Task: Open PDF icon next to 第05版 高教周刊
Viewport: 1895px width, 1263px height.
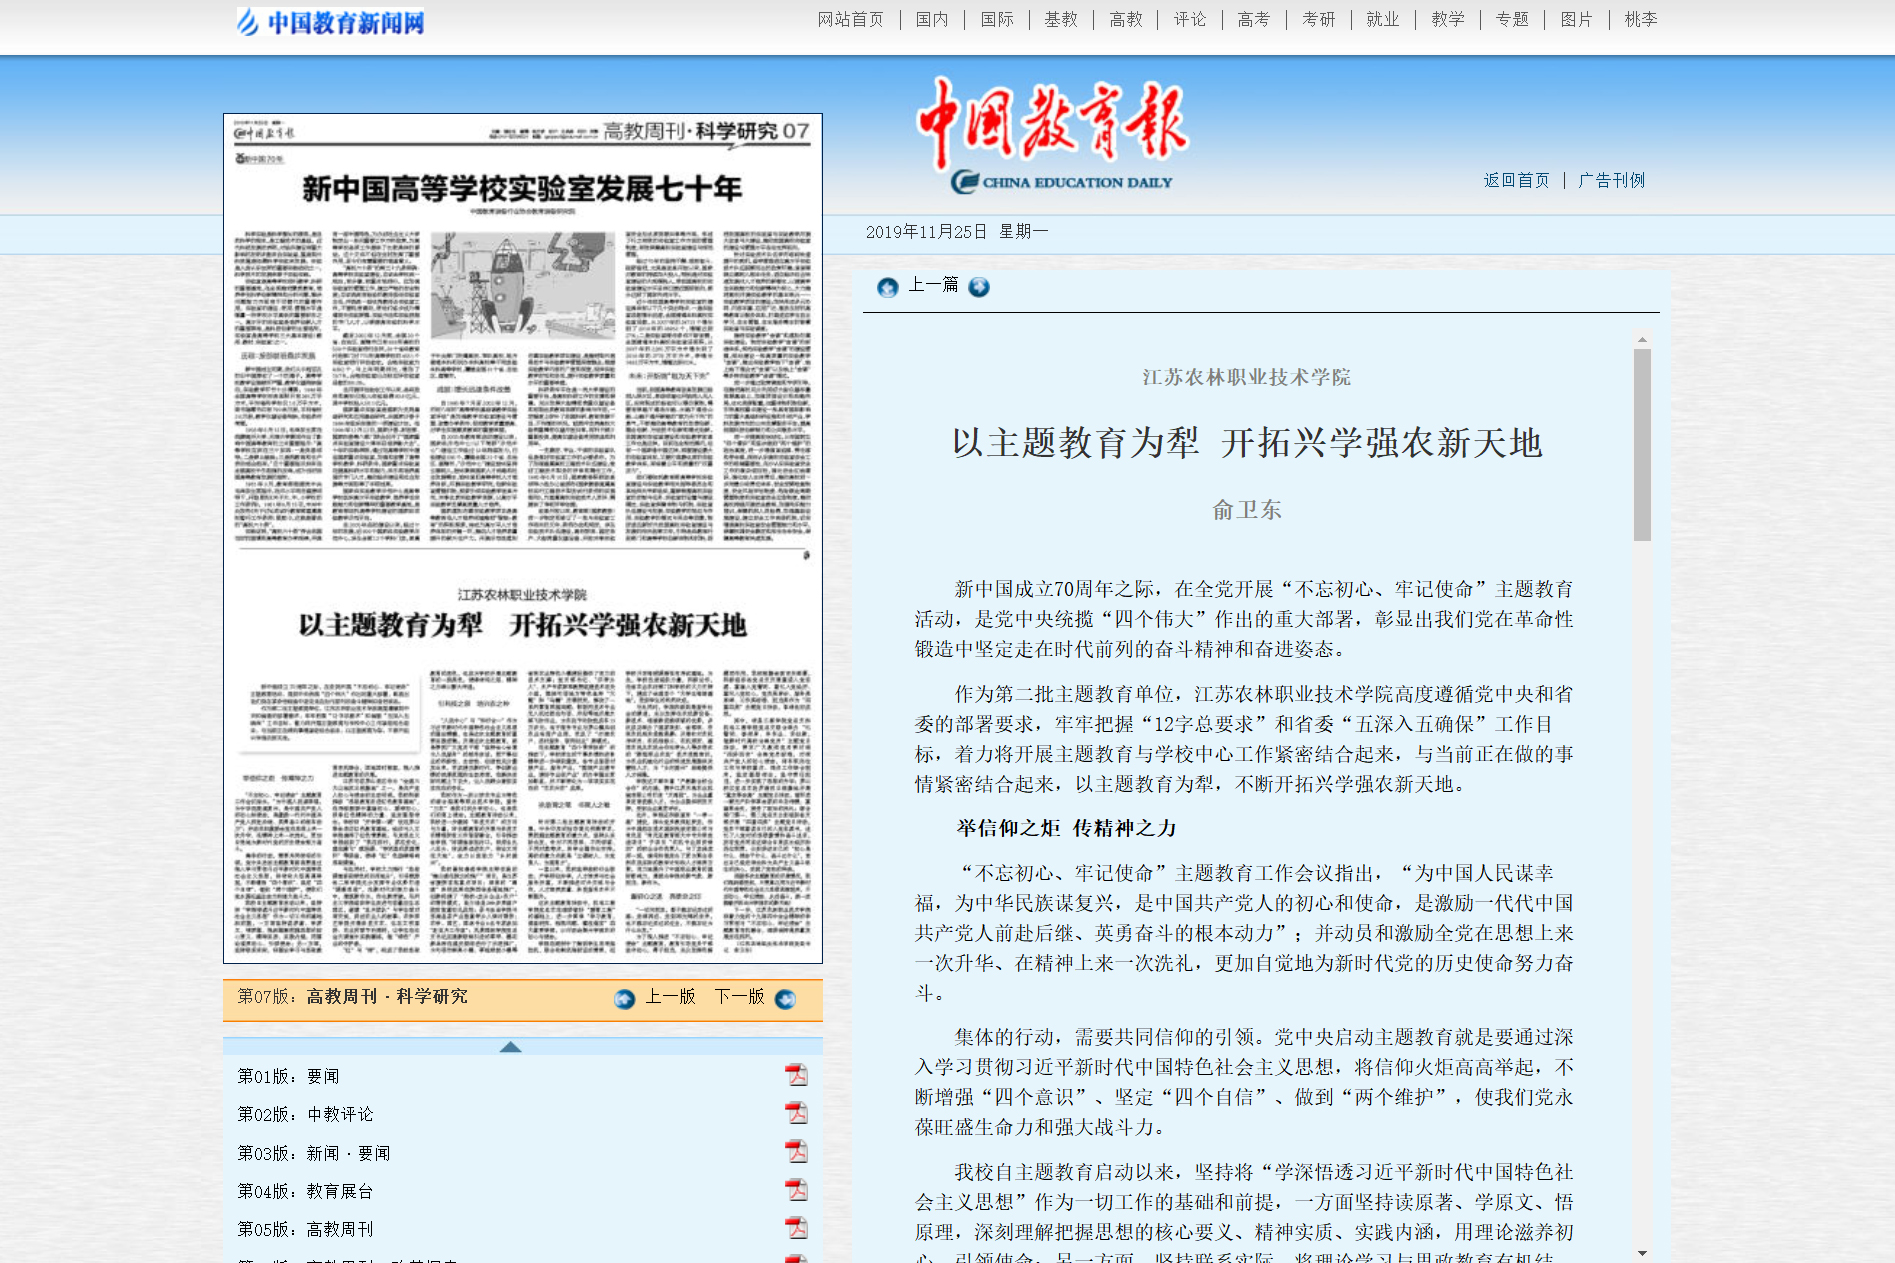Action: coord(796,1228)
